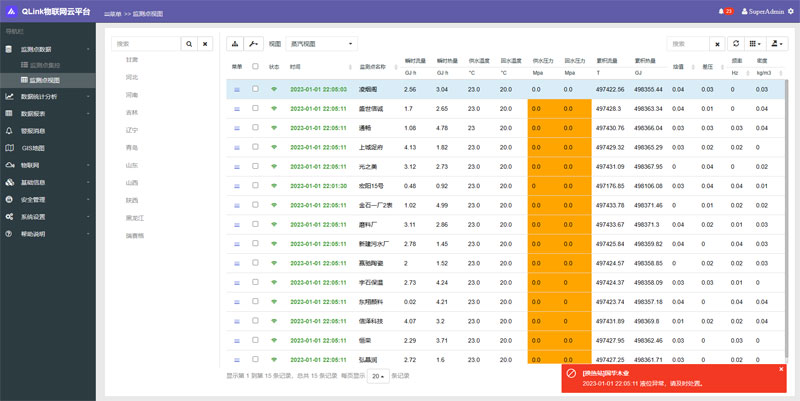Open the page size 20 dropdown
Screen dimensions: 800x401
coord(377,376)
